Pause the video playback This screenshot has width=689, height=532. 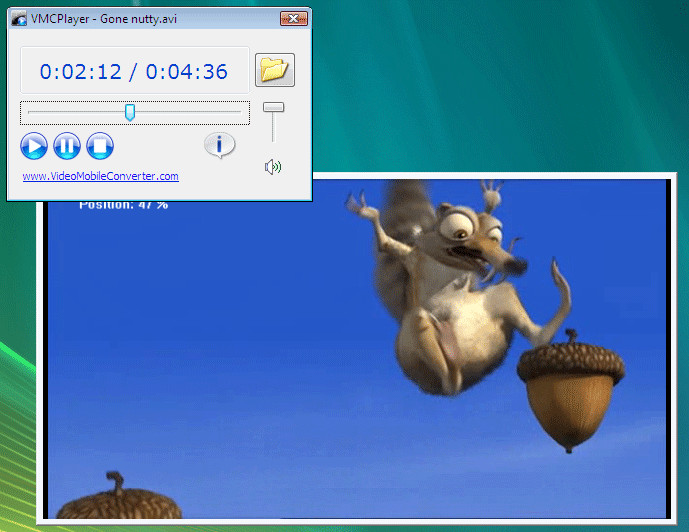(67, 146)
